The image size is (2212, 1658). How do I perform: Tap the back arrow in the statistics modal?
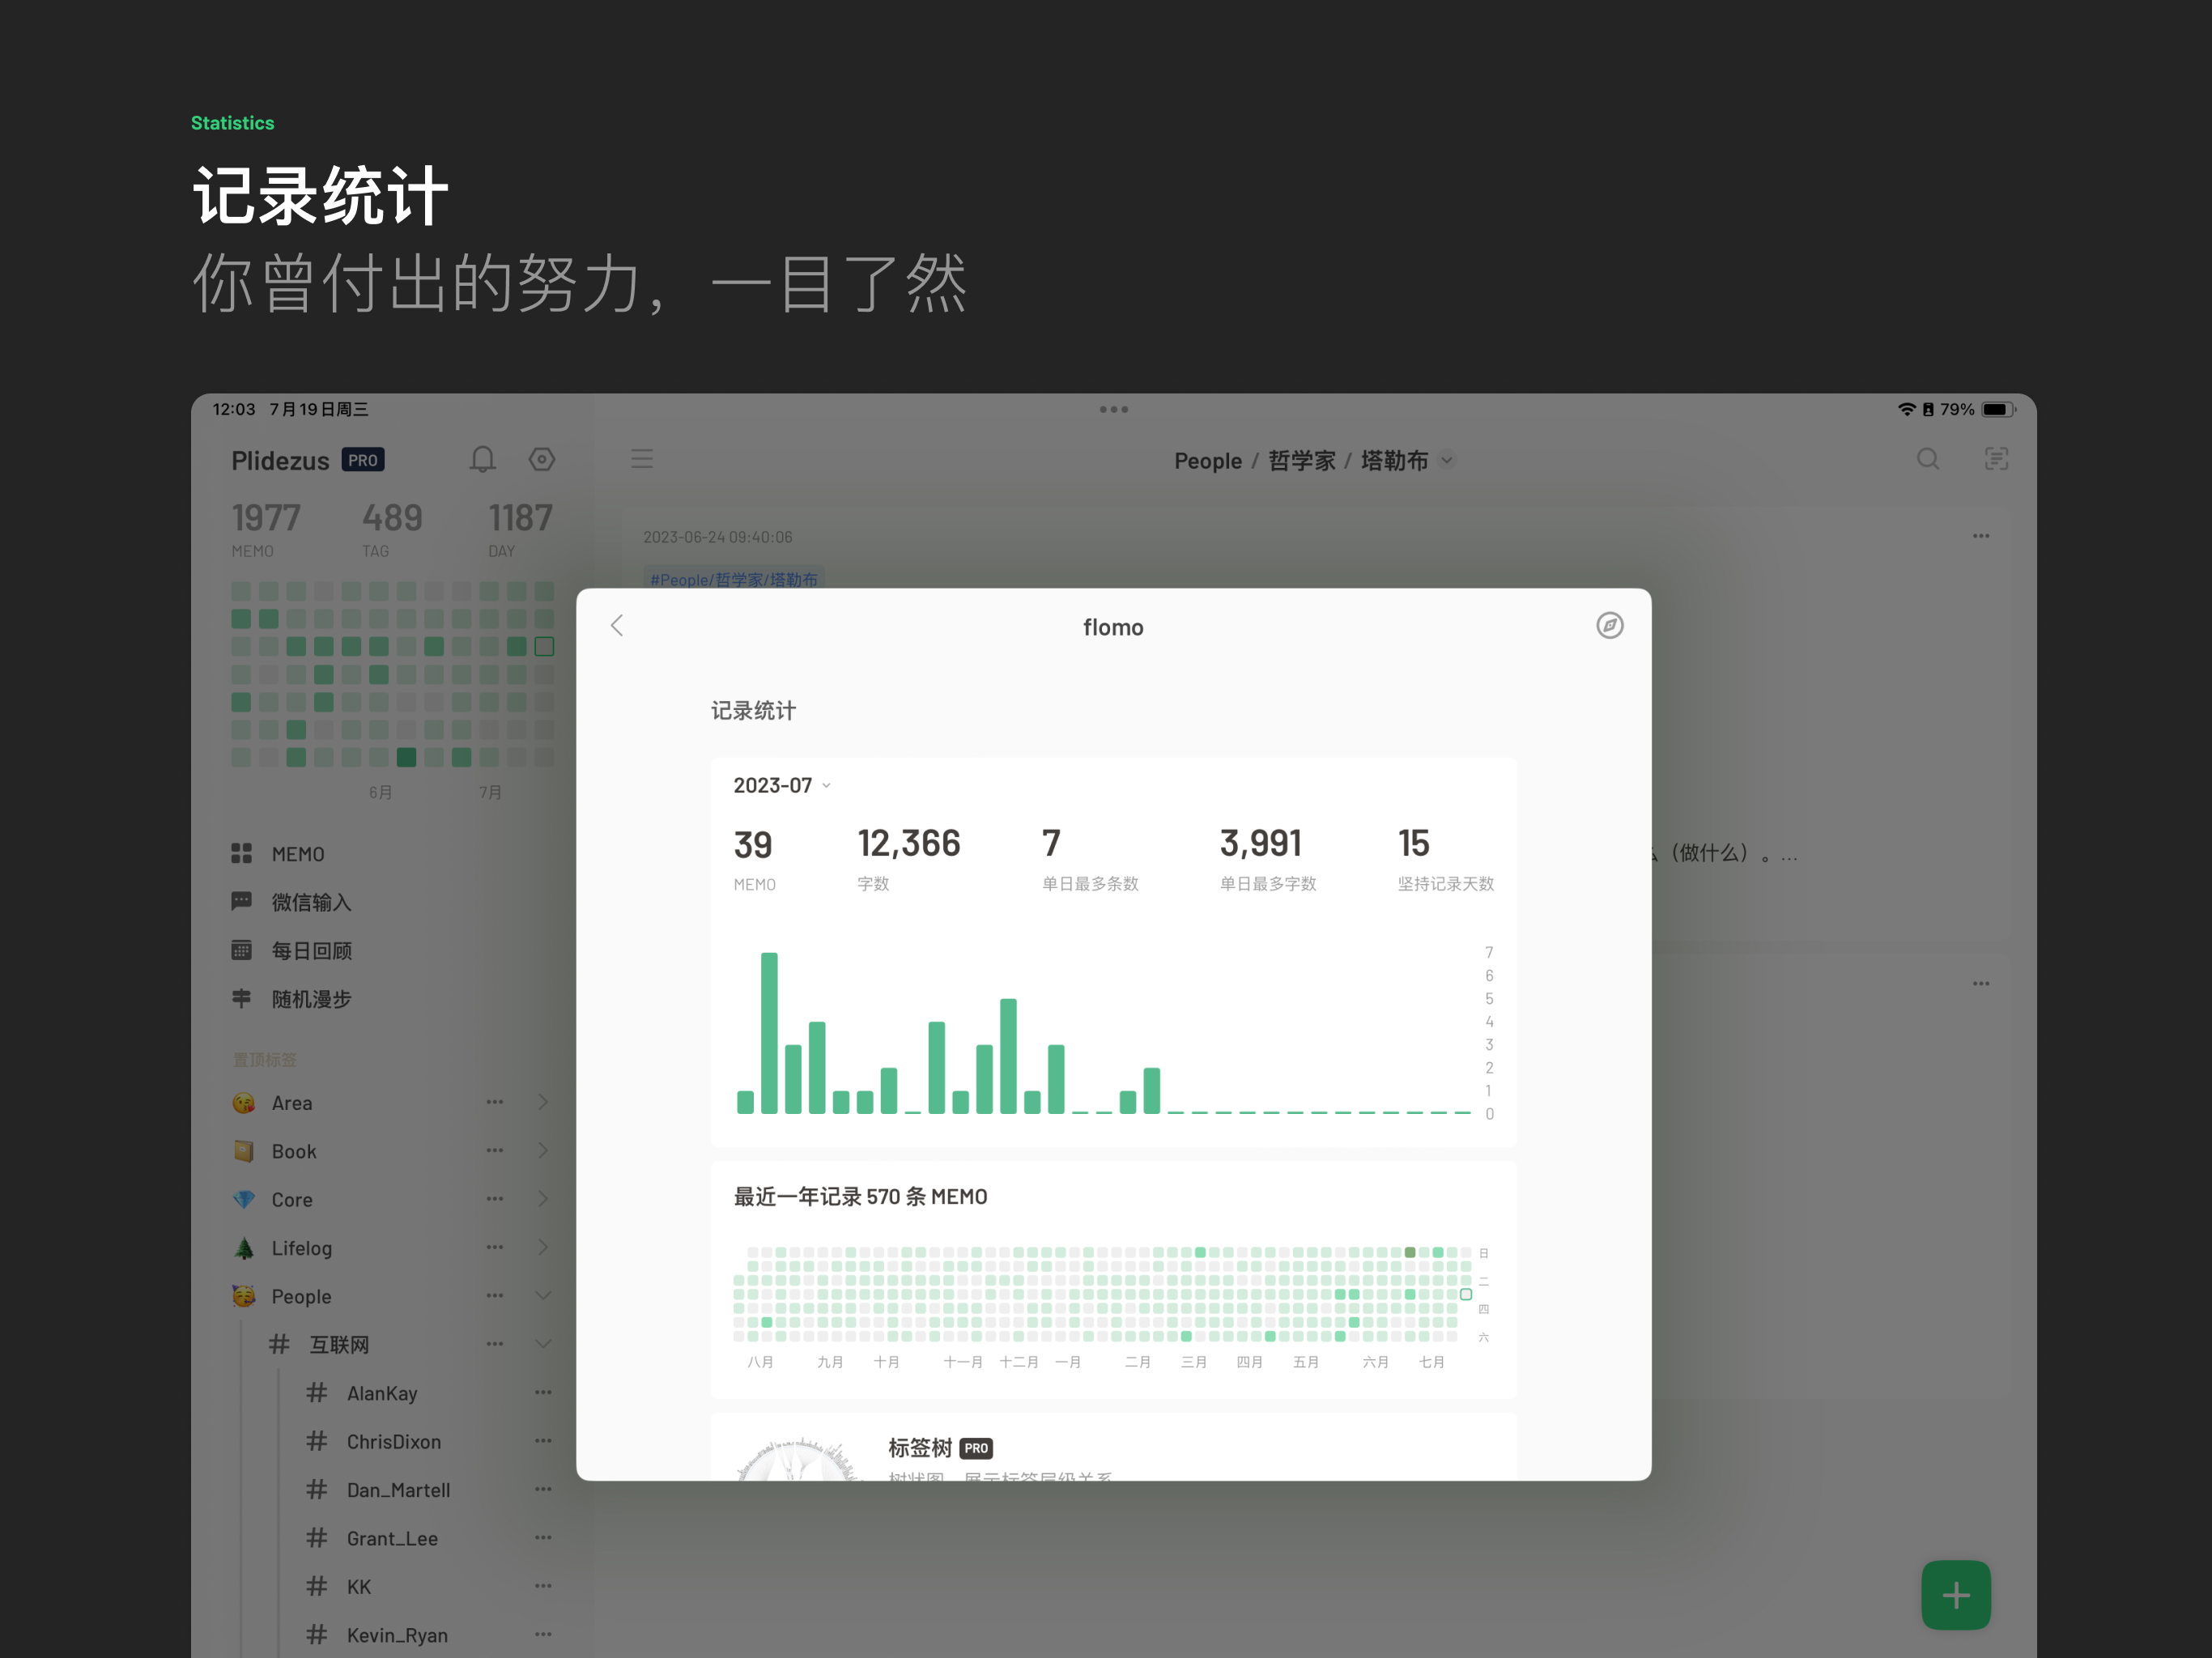click(x=617, y=625)
